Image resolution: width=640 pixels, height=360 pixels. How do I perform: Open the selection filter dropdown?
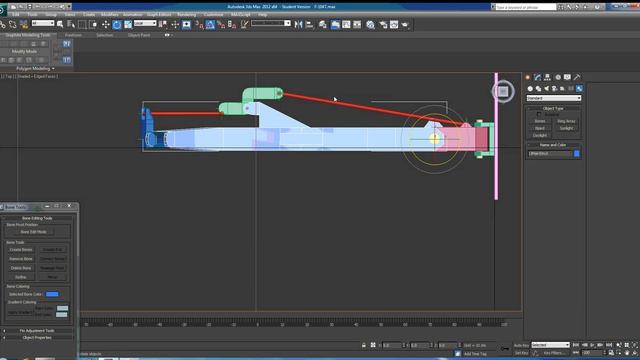[43, 24]
